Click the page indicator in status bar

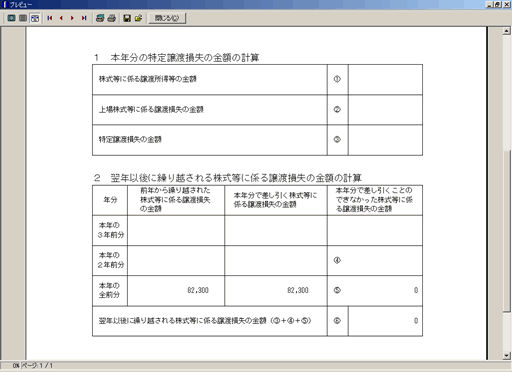(37, 366)
